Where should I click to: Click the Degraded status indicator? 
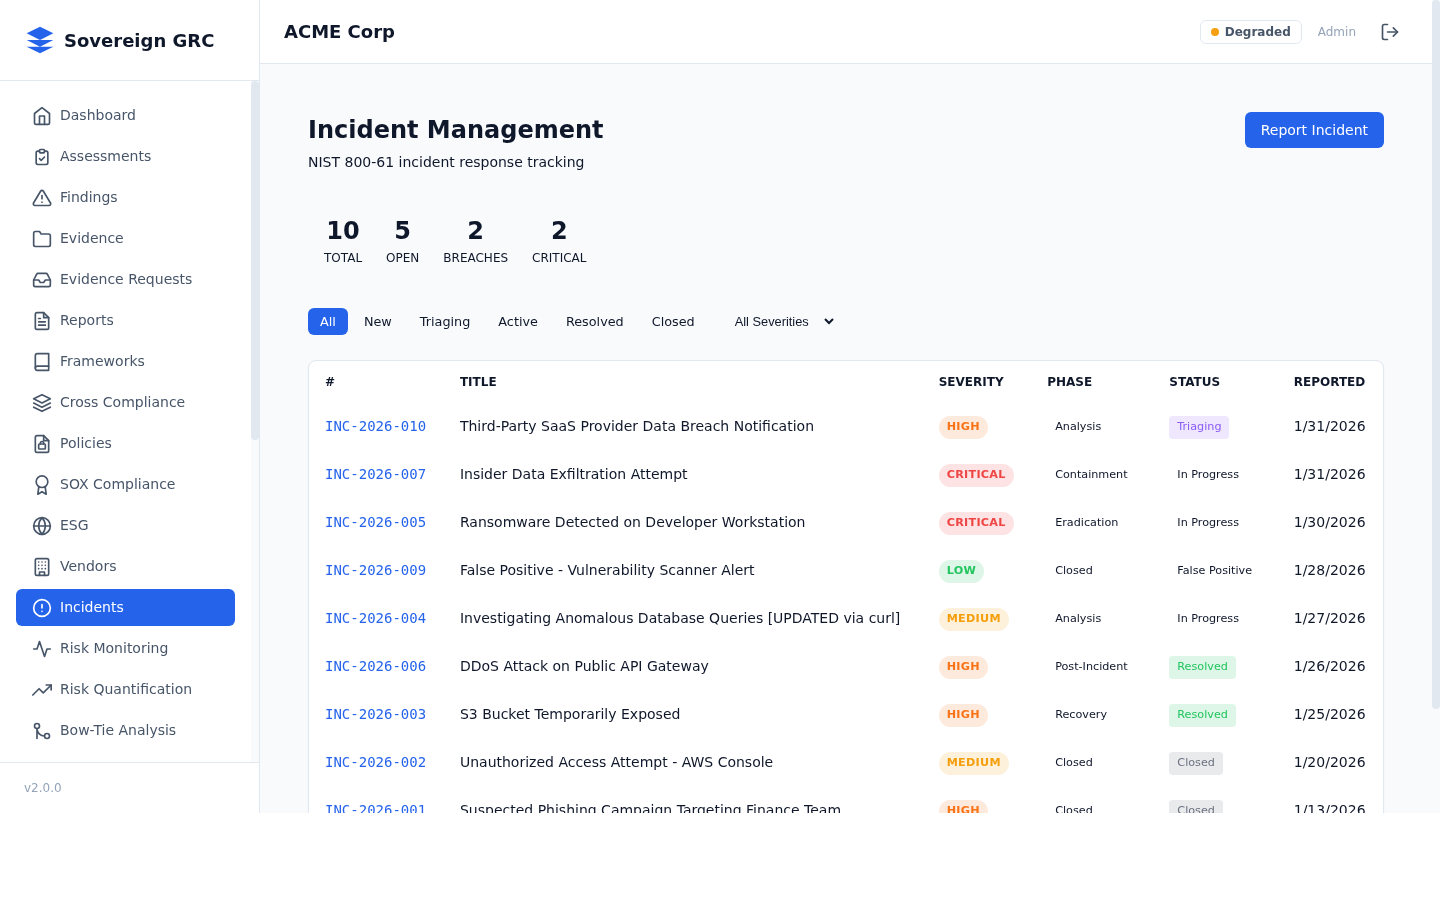1250,32
